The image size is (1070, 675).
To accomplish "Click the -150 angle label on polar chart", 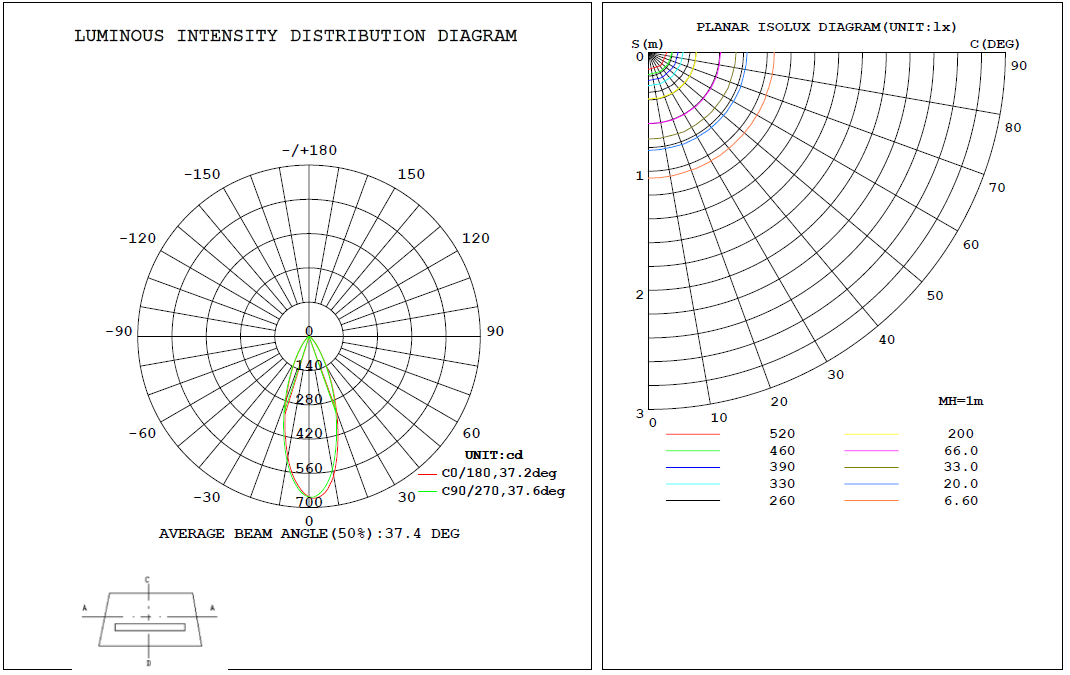I will 202,174.
